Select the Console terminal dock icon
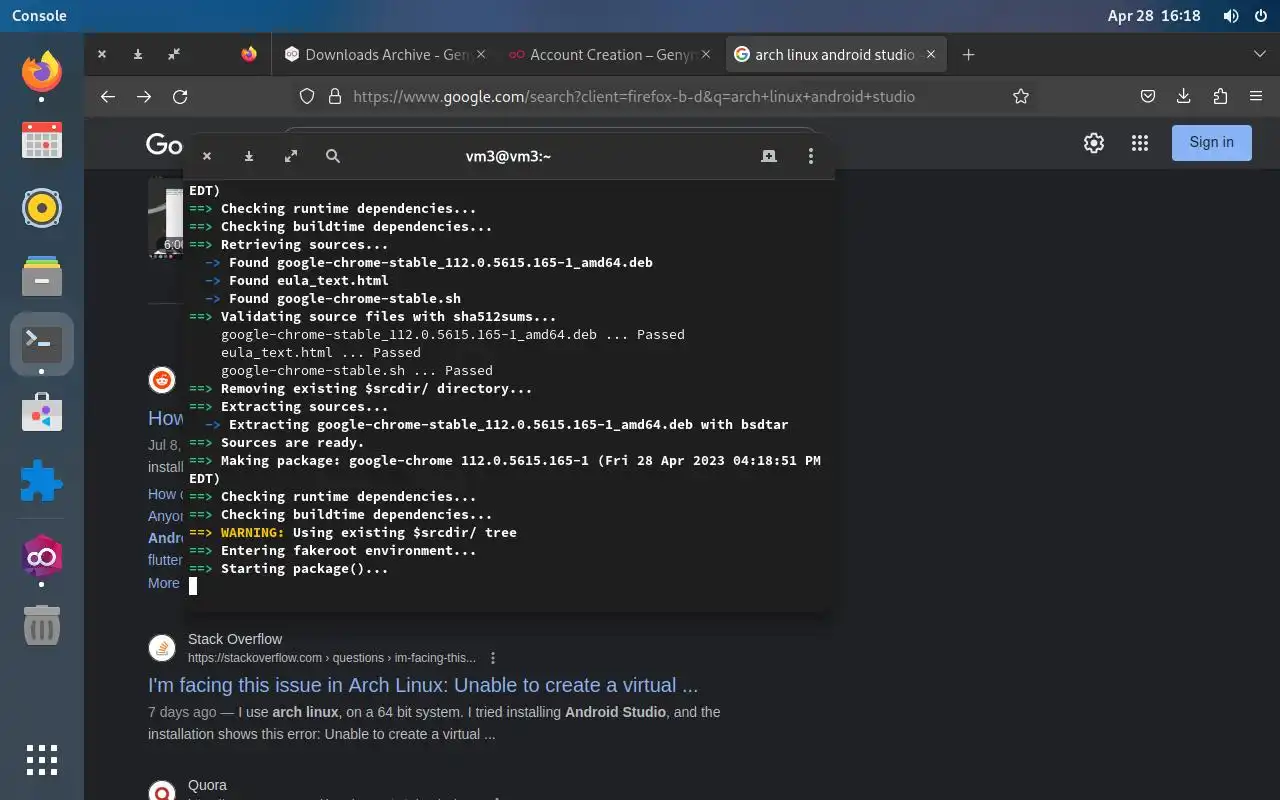Screen dimensions: 1280x800 coord(42,344)
